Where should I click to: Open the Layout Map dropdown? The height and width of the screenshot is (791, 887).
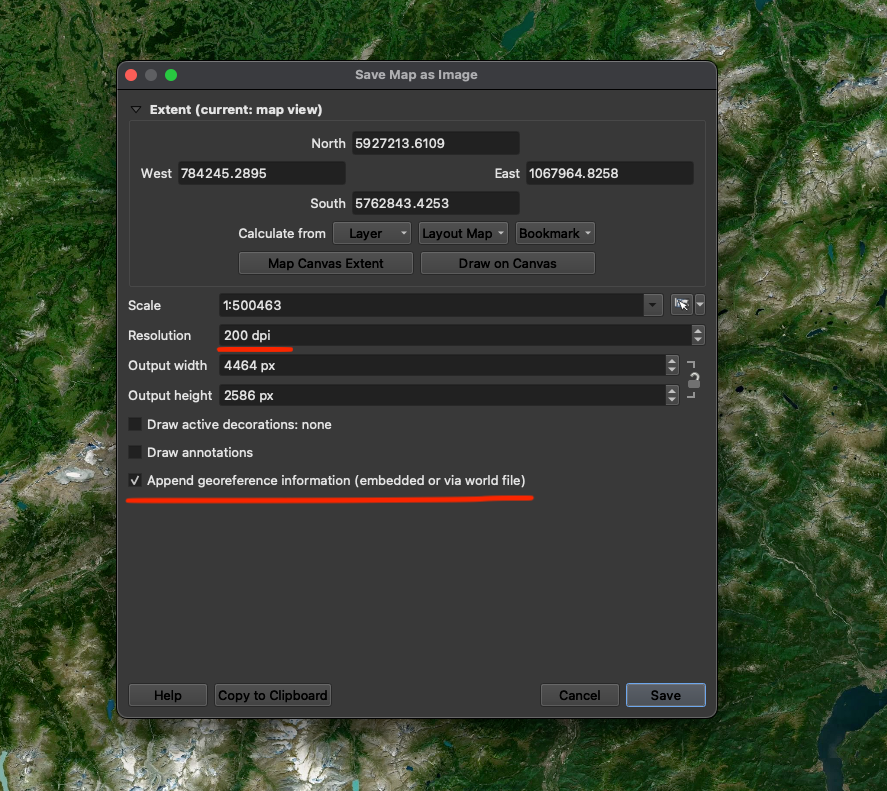click(463, 233)
